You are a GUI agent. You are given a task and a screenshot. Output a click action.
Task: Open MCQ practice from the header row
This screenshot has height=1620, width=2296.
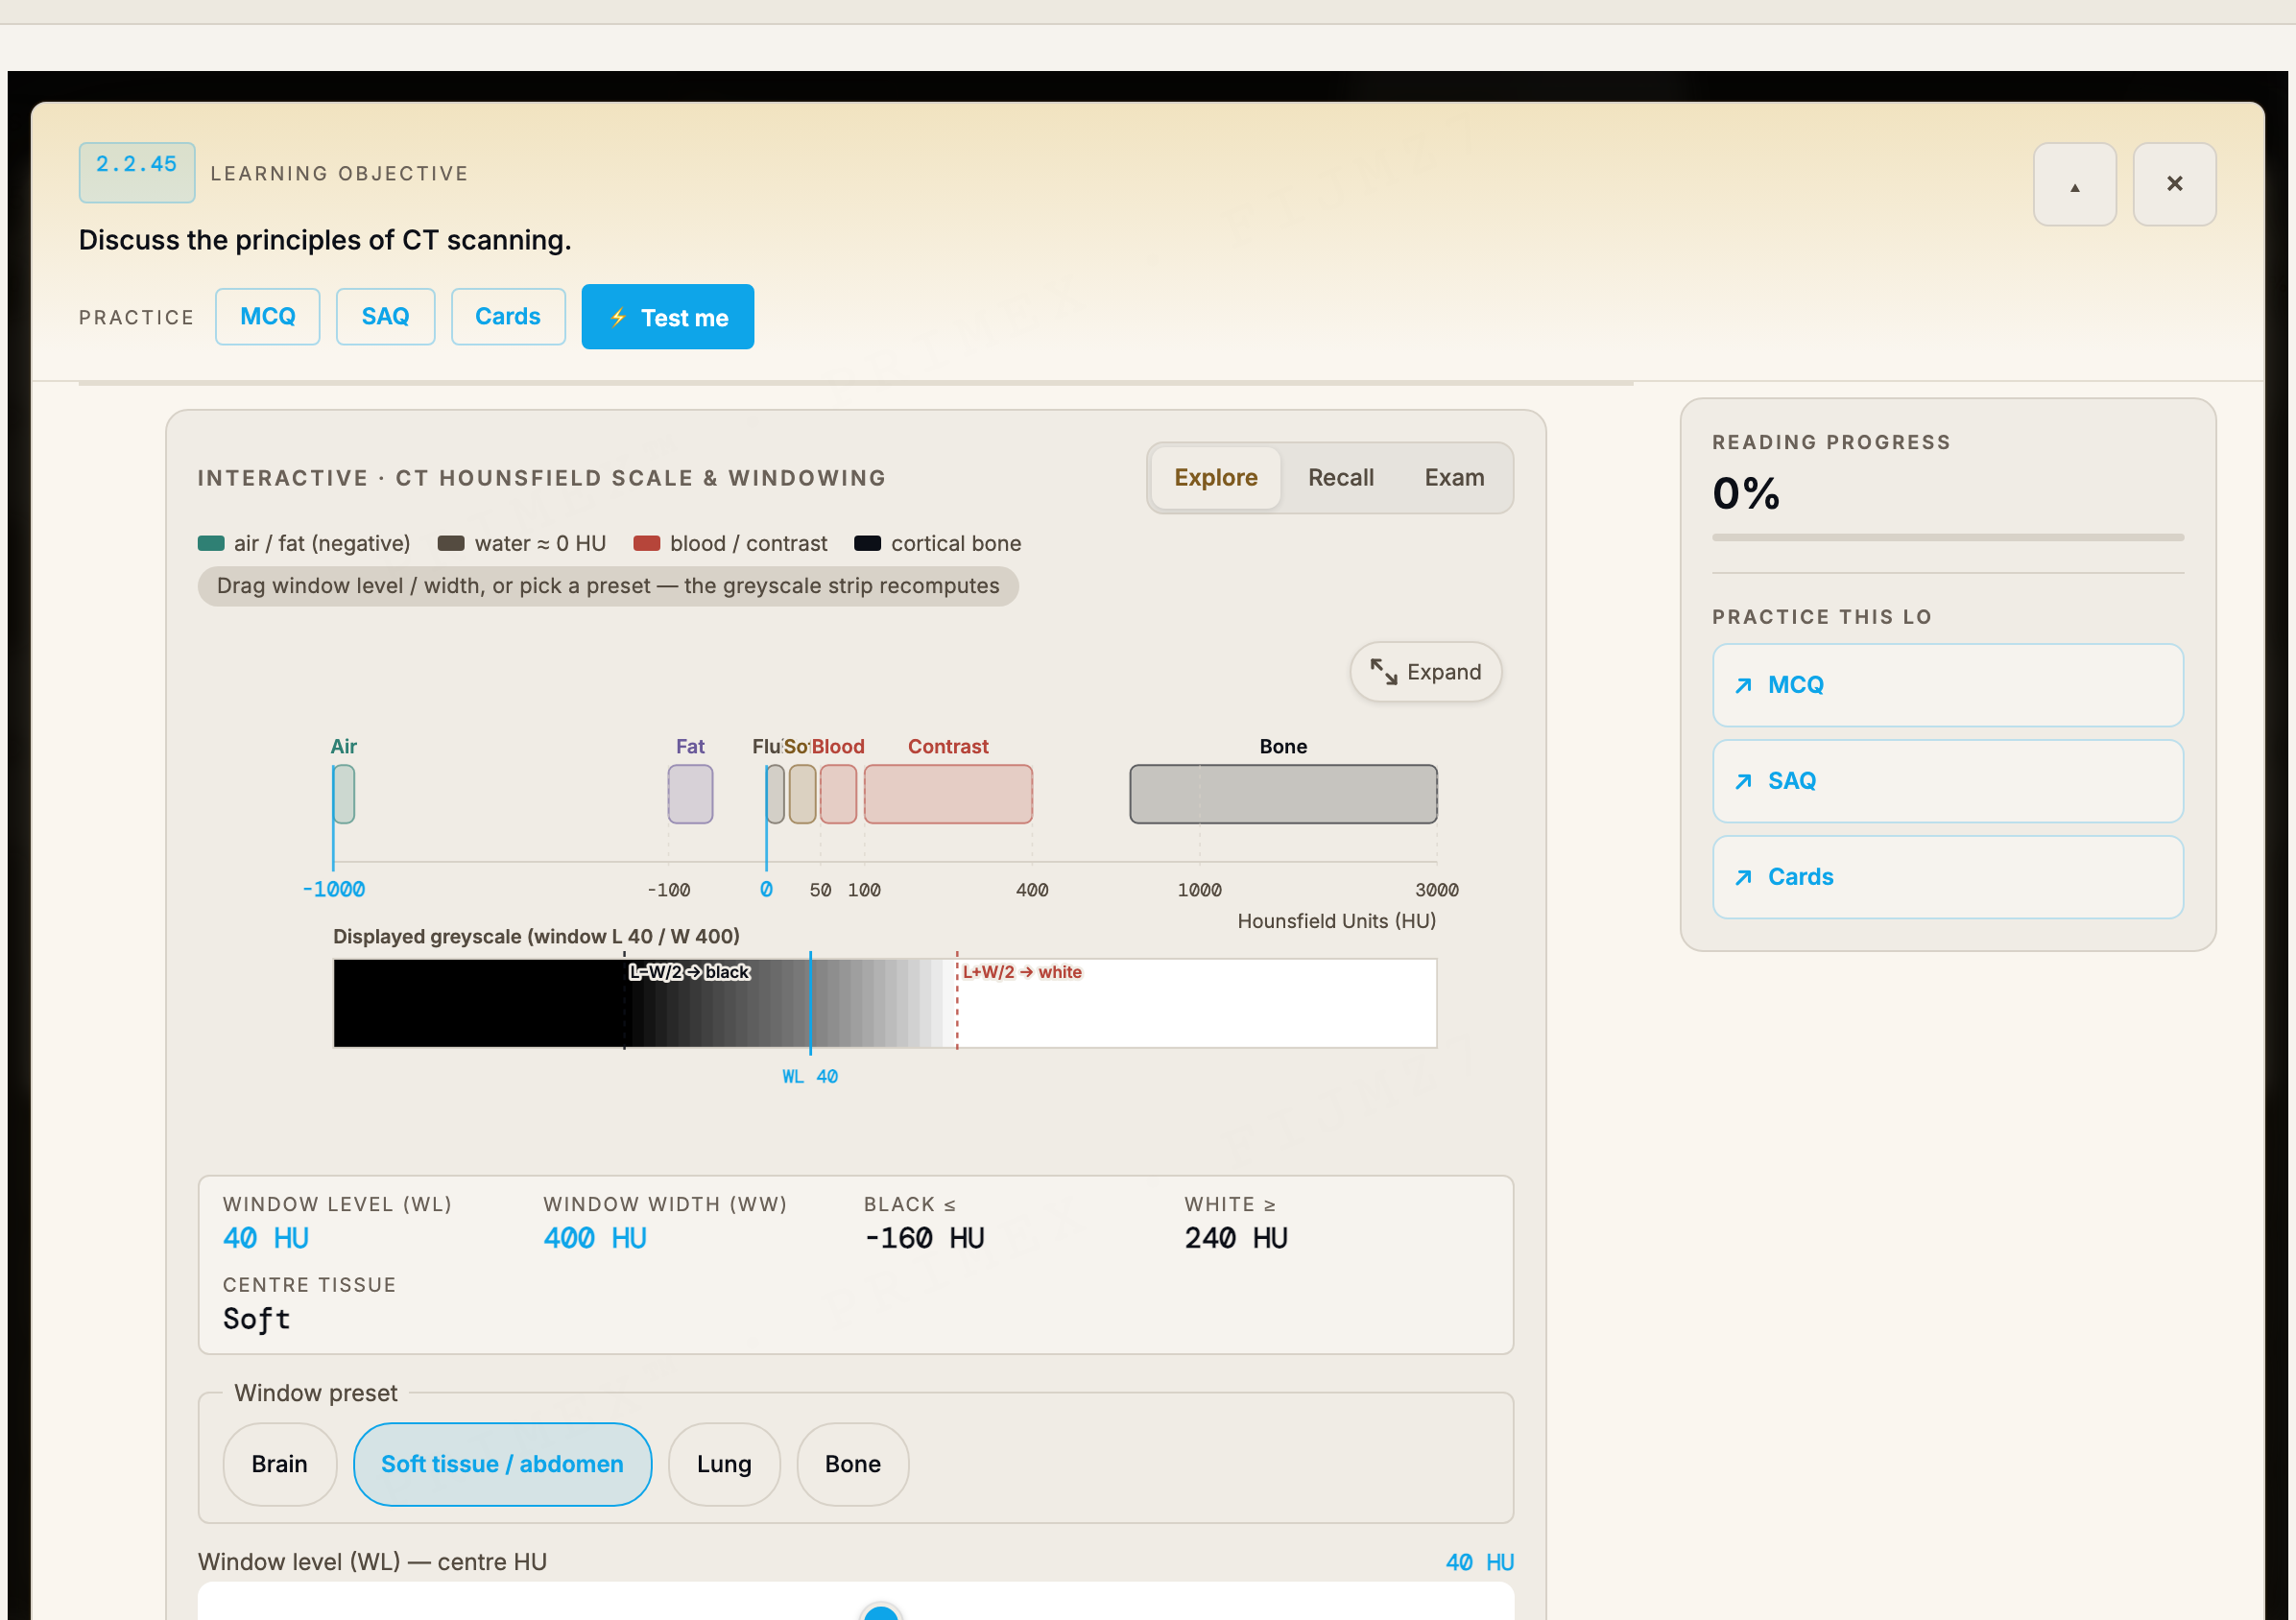coord(268,317)
